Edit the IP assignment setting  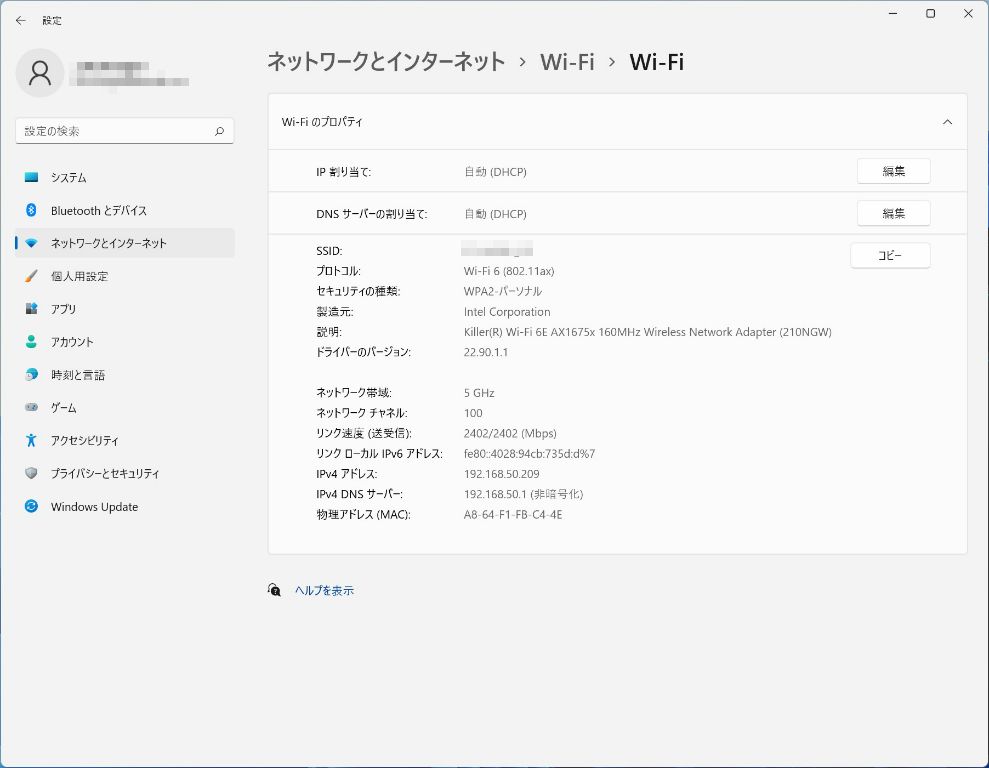coord(893,171)
